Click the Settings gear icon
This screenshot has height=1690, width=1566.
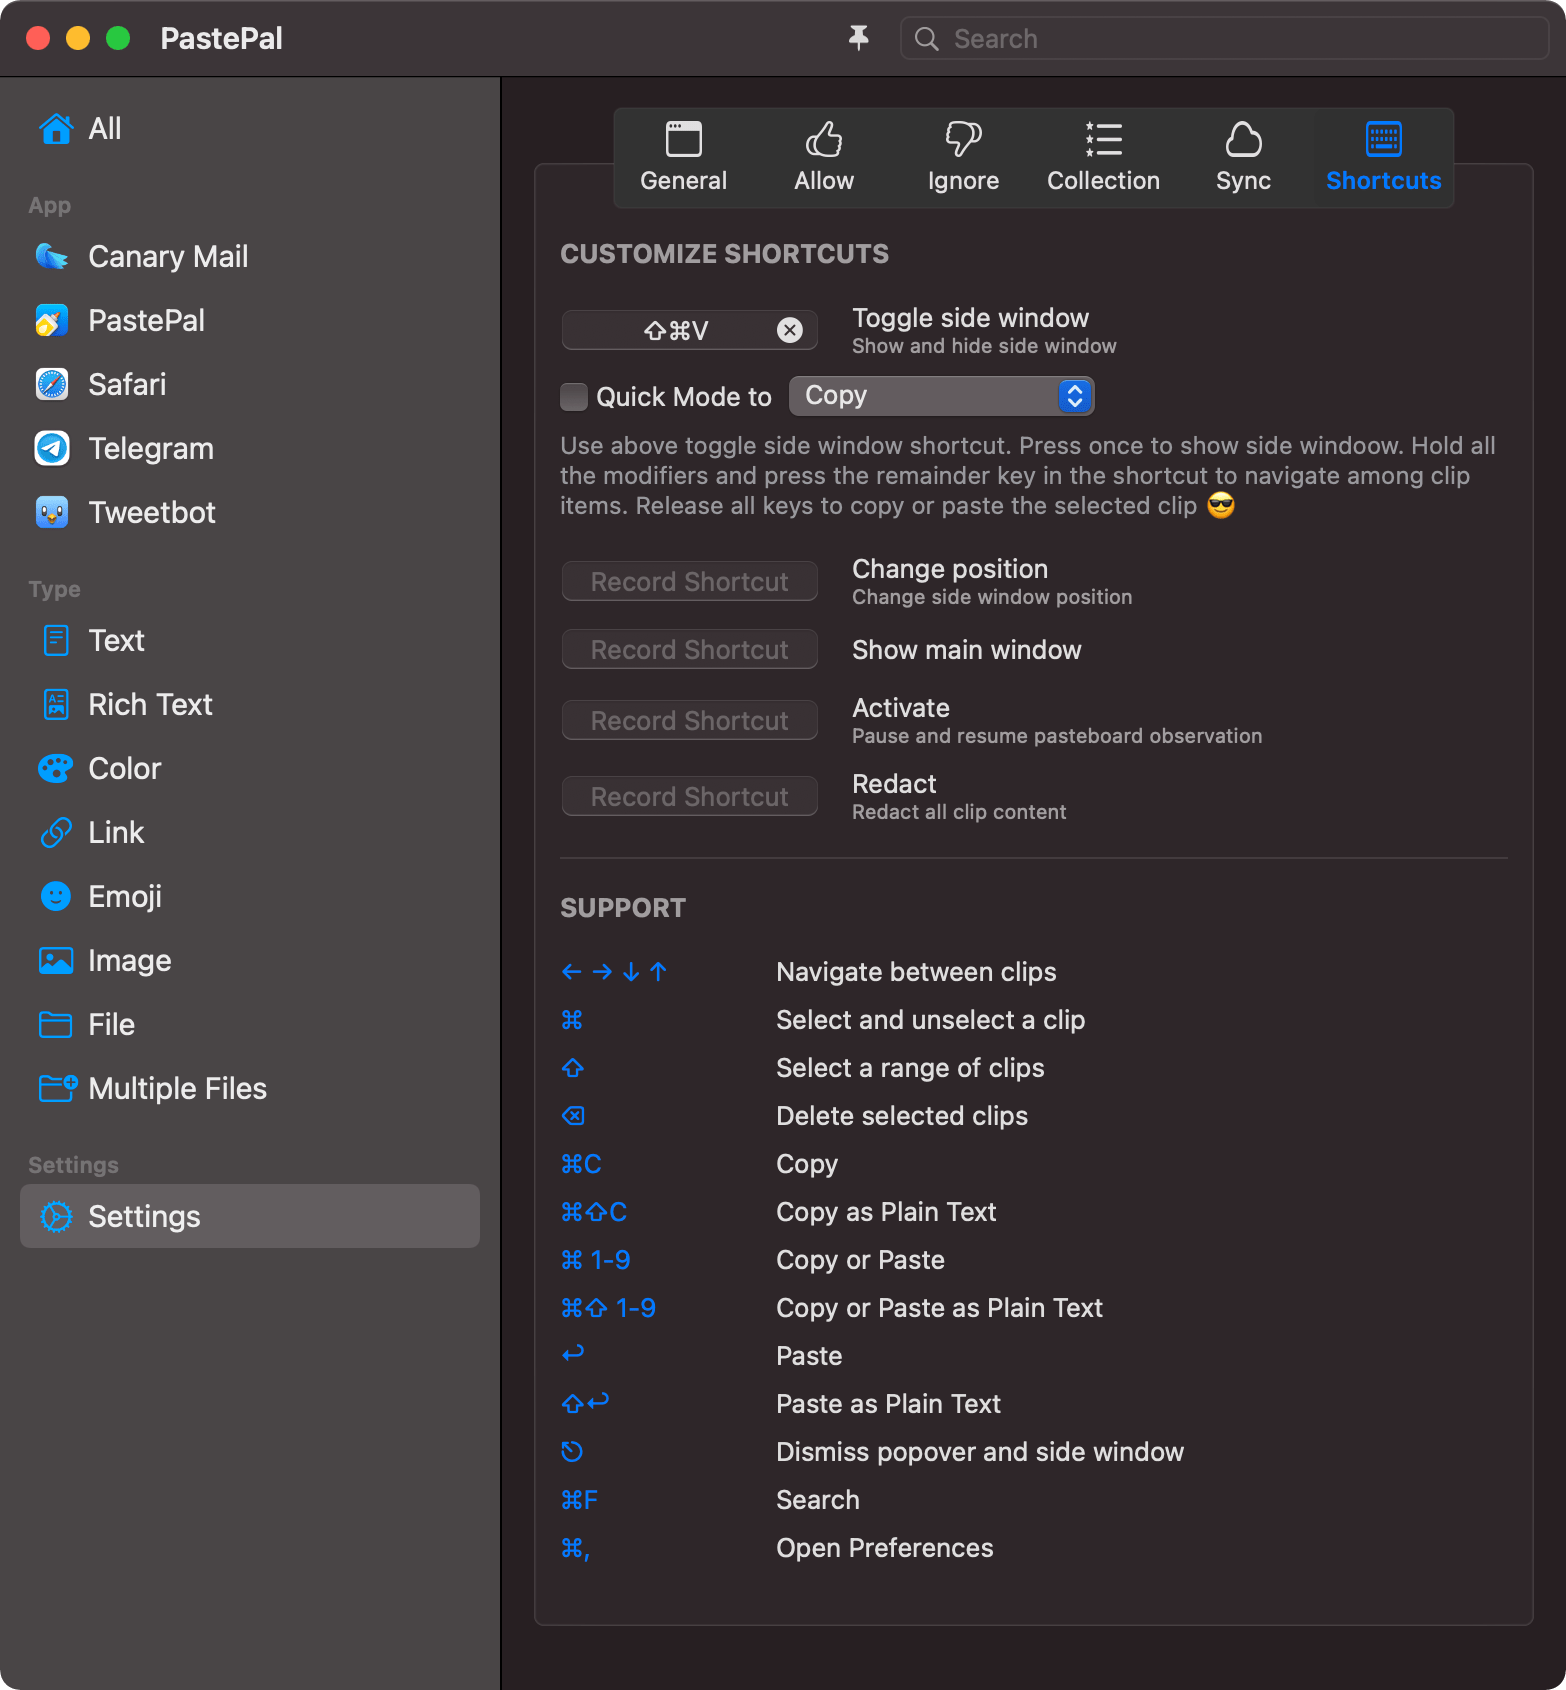coord(56,1217)
